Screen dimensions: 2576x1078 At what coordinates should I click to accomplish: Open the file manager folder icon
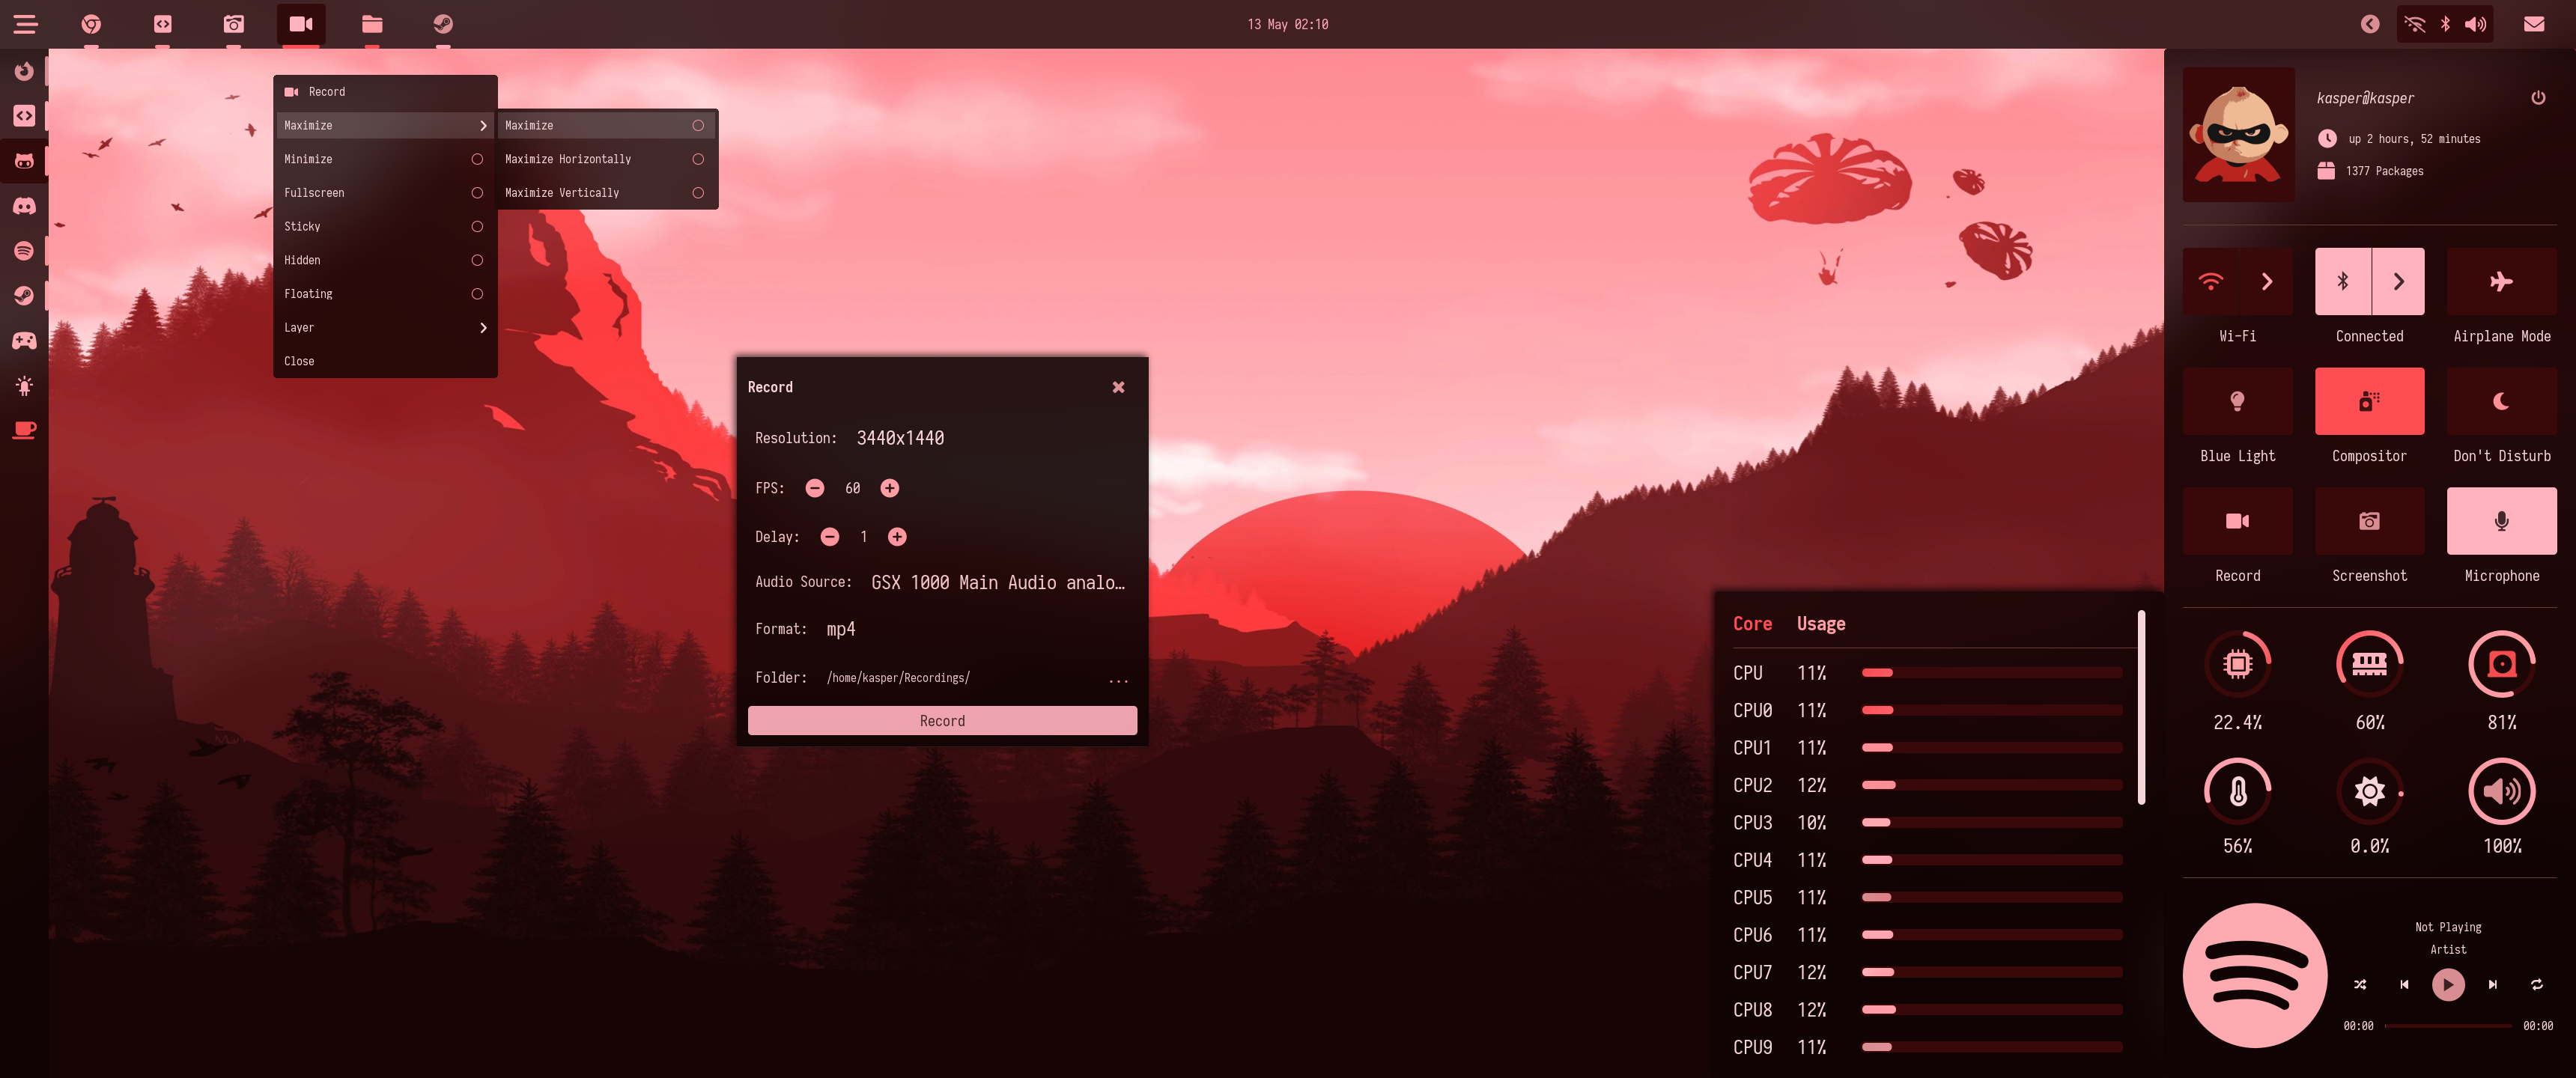coord(372,24)
